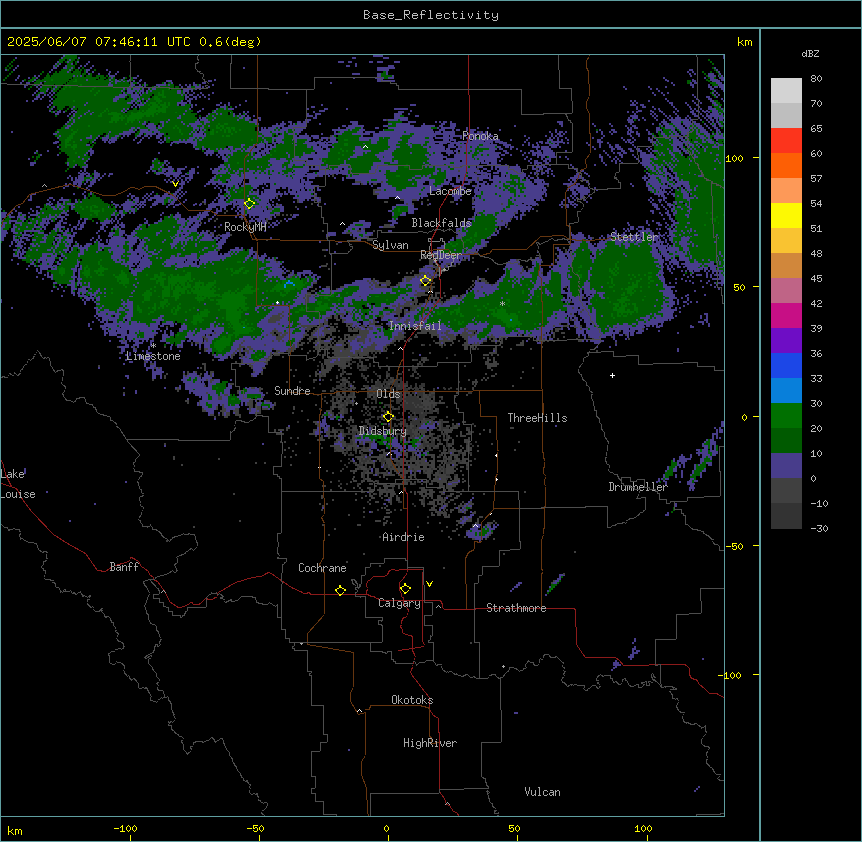This screenshot has height=842, width=862.
Task: Click the white plus marker north of Drumheller
Action: [612, 375]
